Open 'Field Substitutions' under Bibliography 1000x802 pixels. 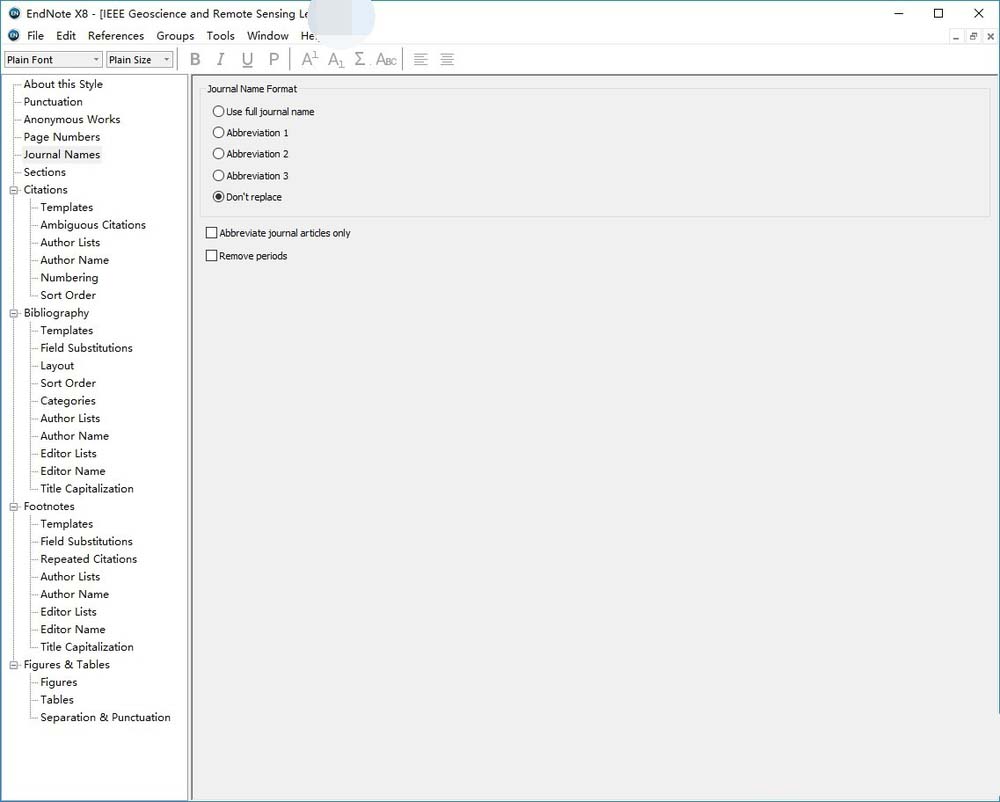pyautogui.click(x=86, y=348)
